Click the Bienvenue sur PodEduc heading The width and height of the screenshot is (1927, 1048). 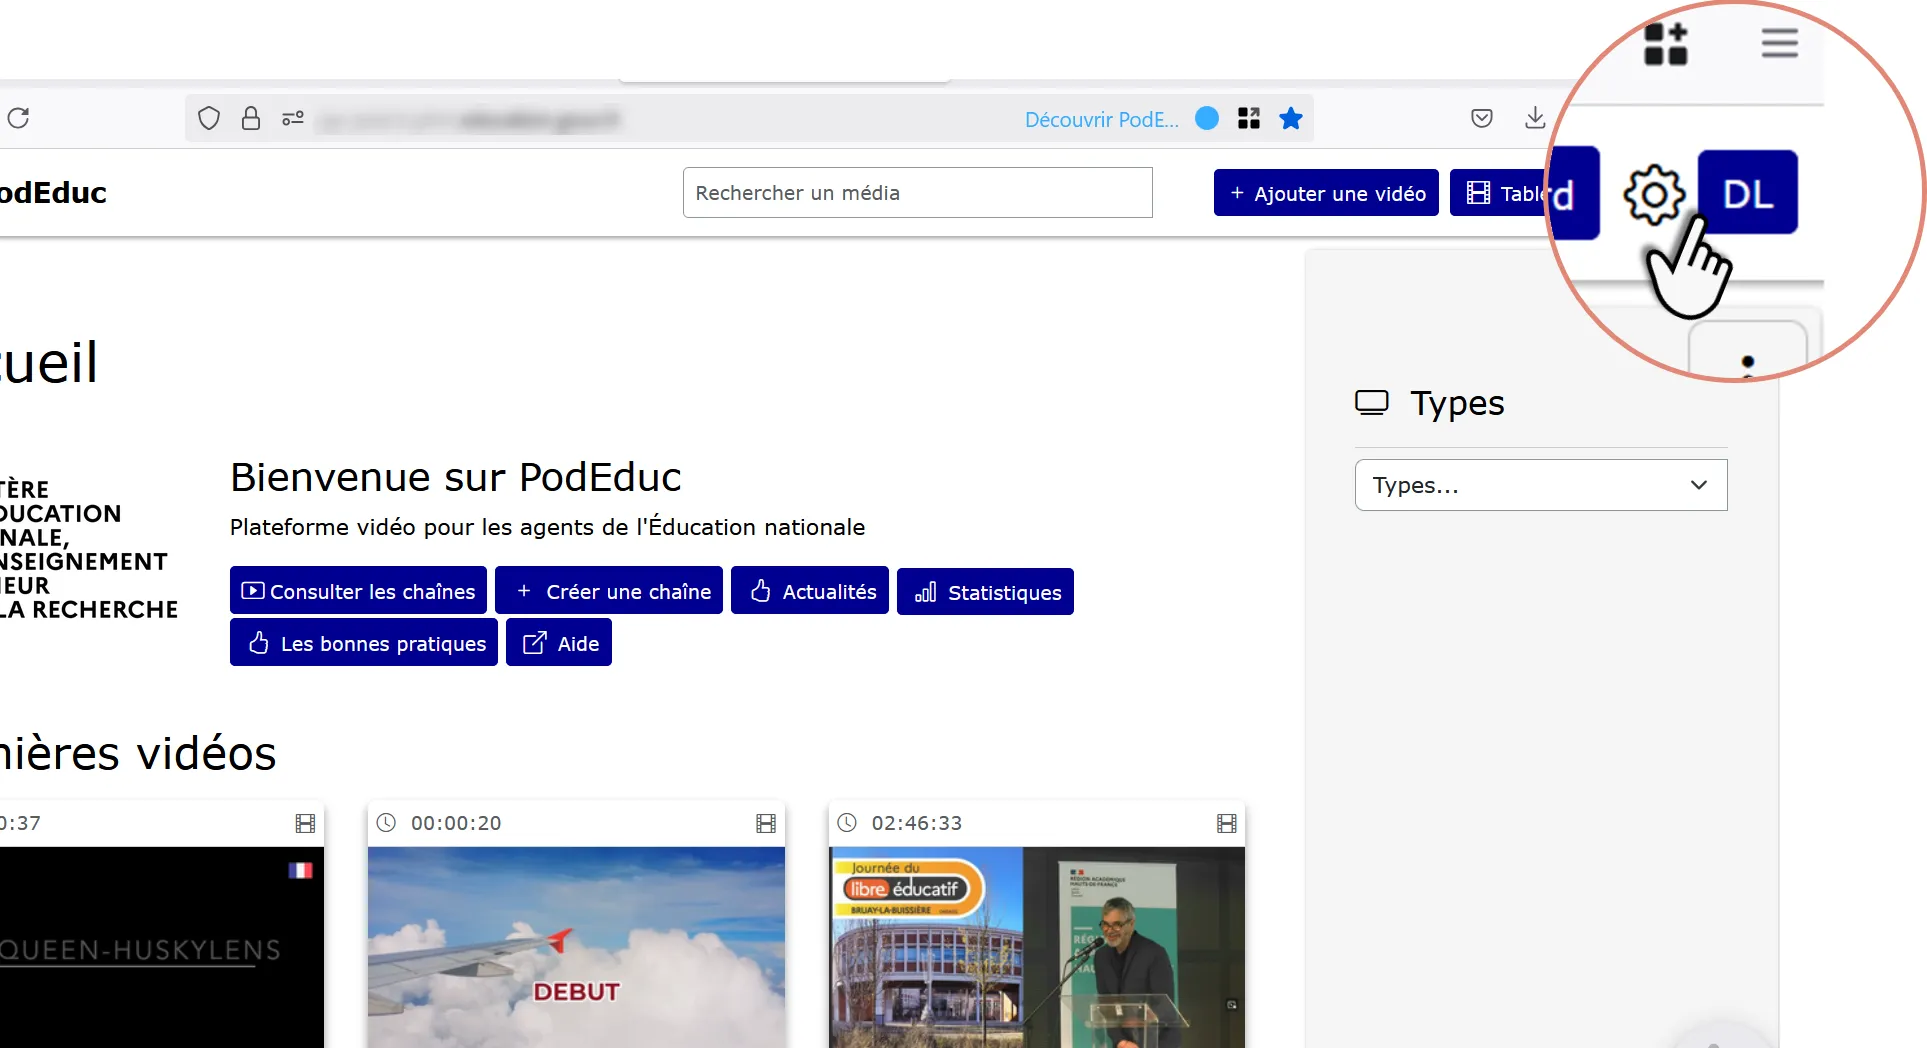[456, 477]
